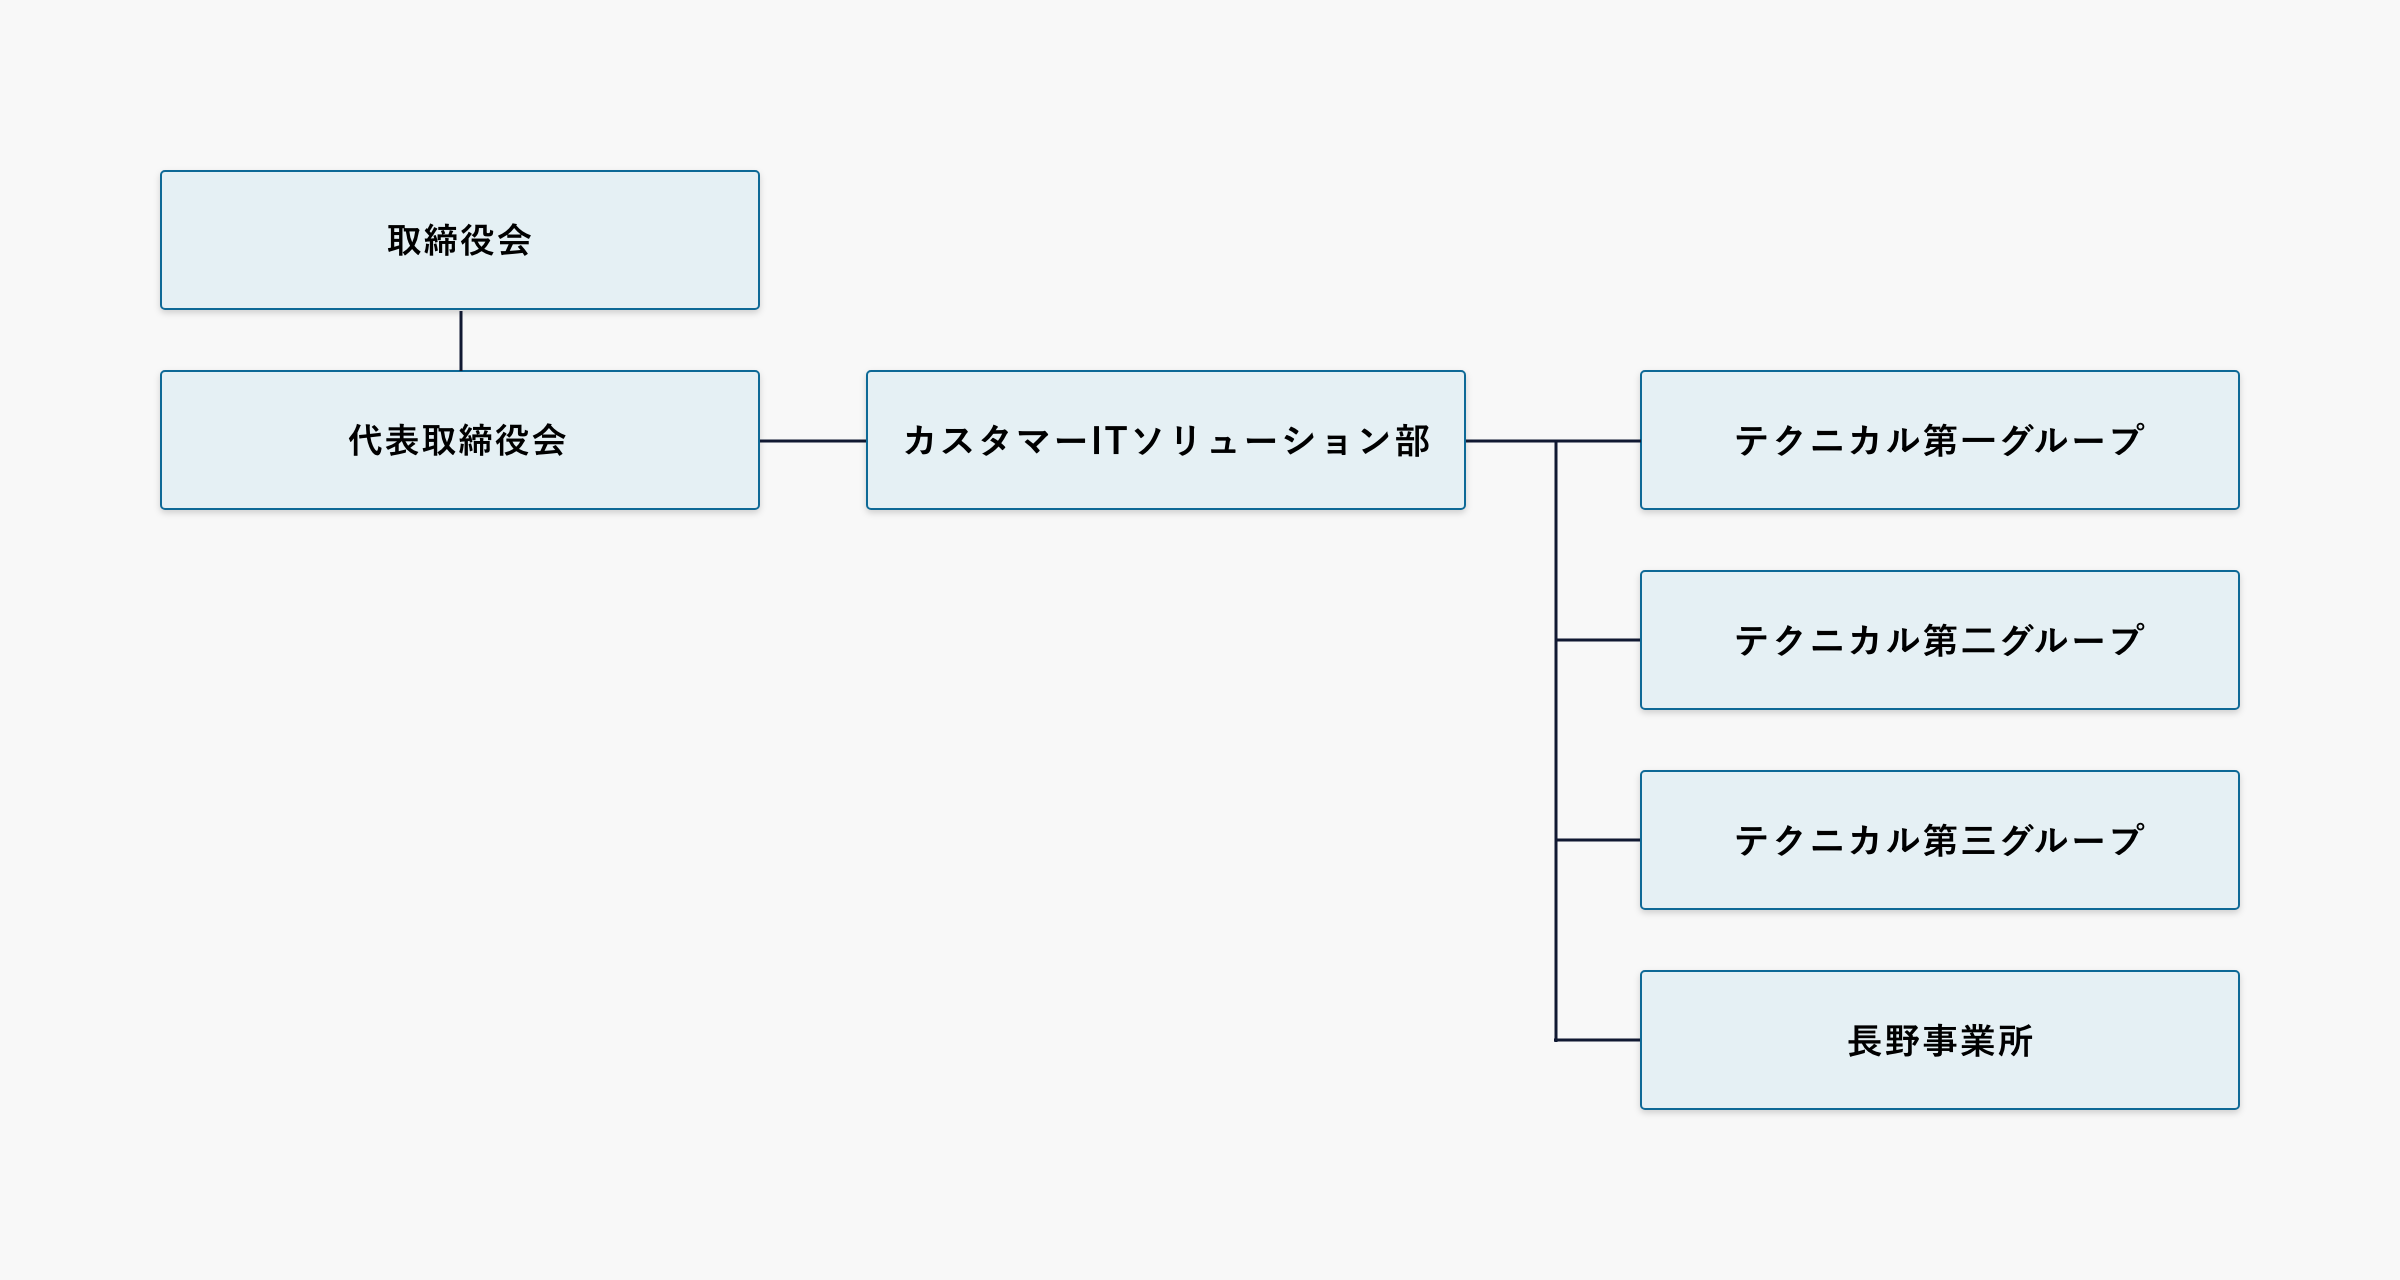Select the branch line entering テクニカル第三グループ
This screenshot has height=1280, width=2400.
point(1598,840)
